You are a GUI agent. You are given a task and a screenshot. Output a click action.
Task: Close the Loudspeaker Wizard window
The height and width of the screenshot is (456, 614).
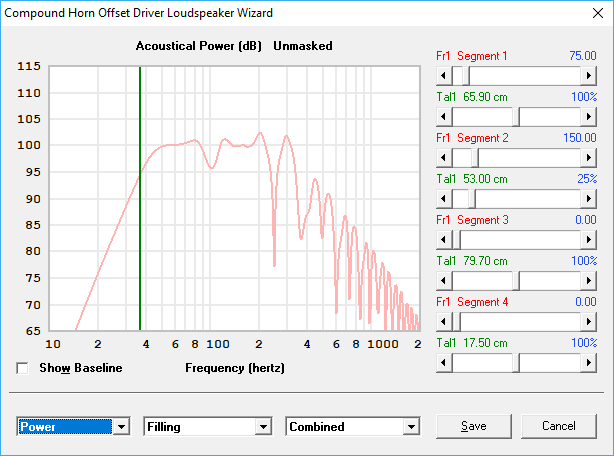[x=598, y=13]
